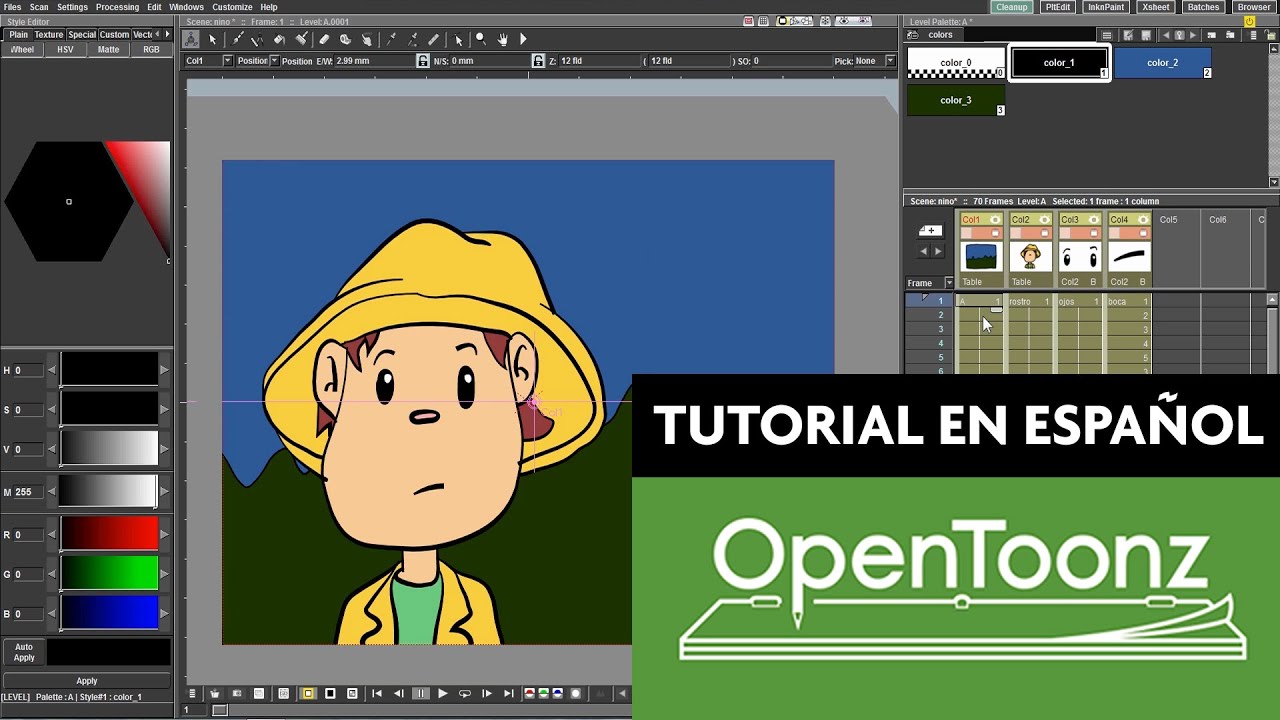Select the Eraser tool
Image resolution: width=1280 pixels, height=720 pixels.
[x=324, y=39]
